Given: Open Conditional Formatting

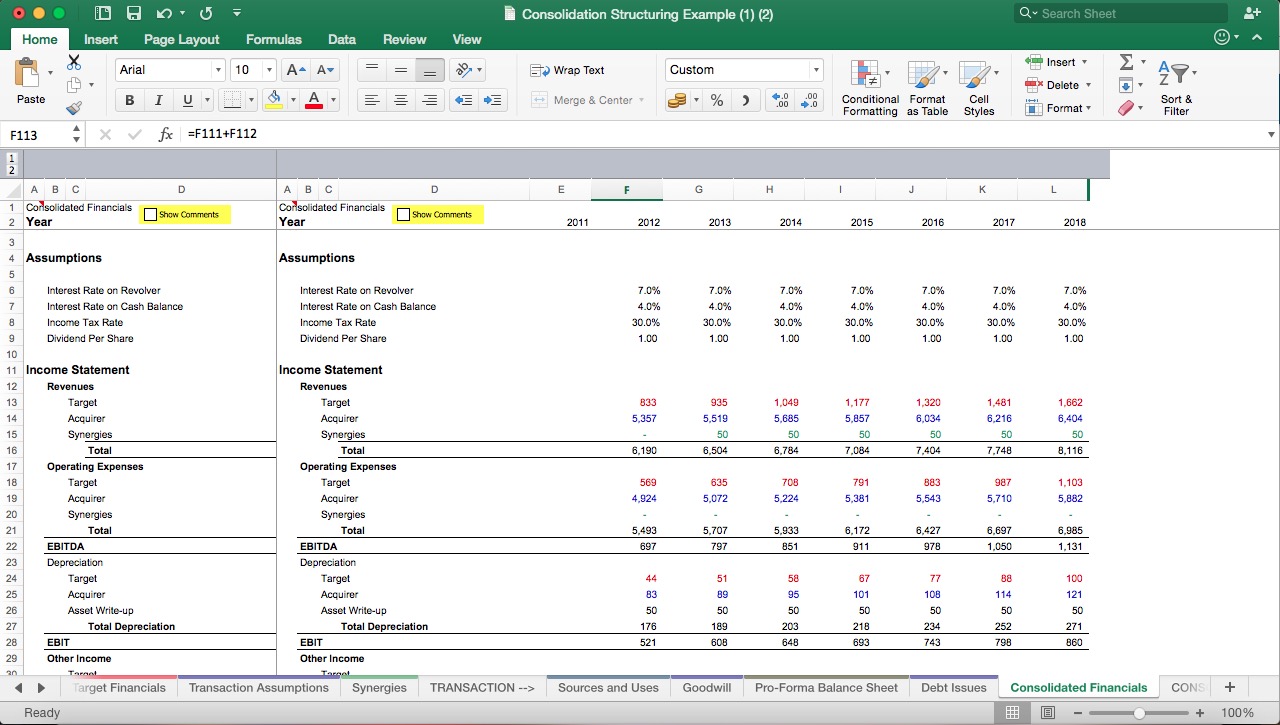Looking at the screenshot, I should click(870, 88).
